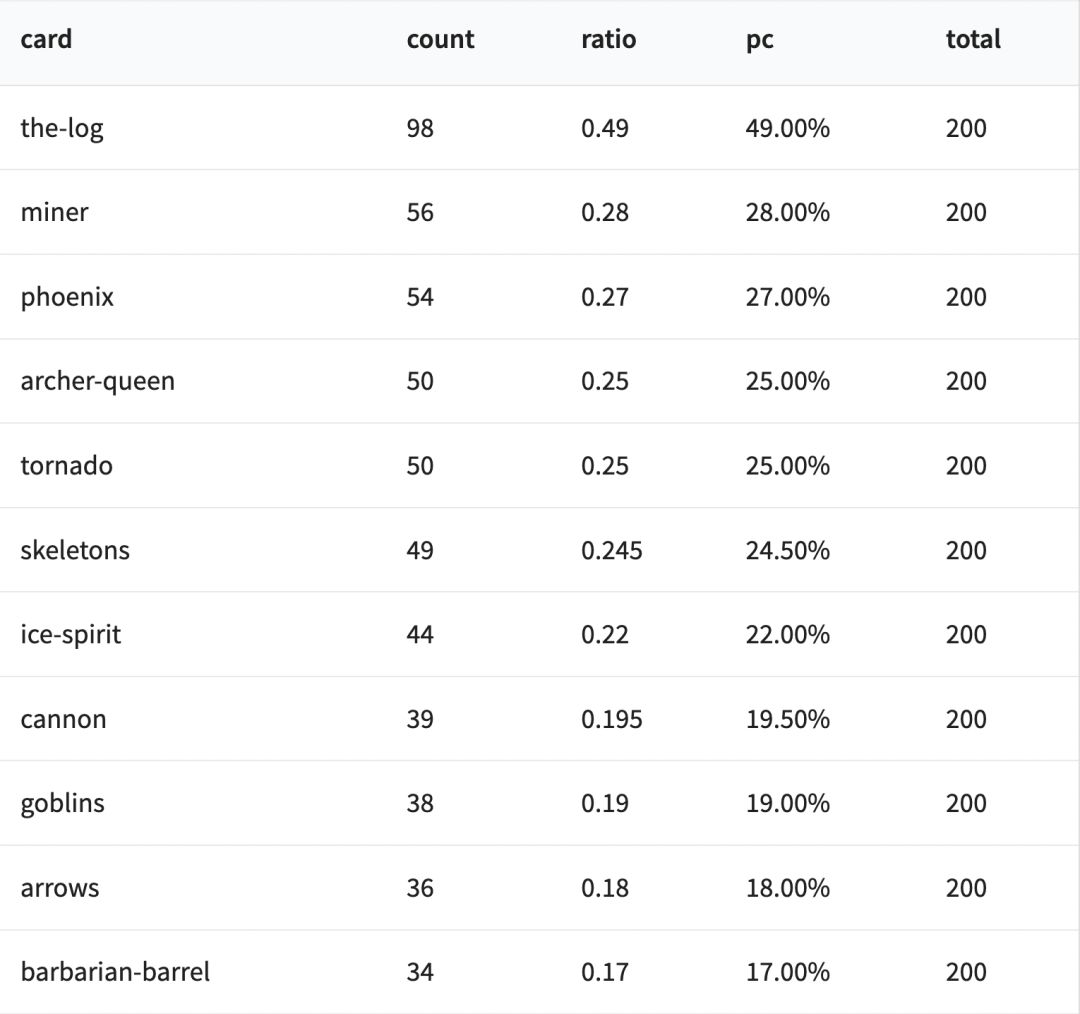Viewport: 1080px width, 1014px height.
Task: Click the count column header
Action: tap(440, 39)
